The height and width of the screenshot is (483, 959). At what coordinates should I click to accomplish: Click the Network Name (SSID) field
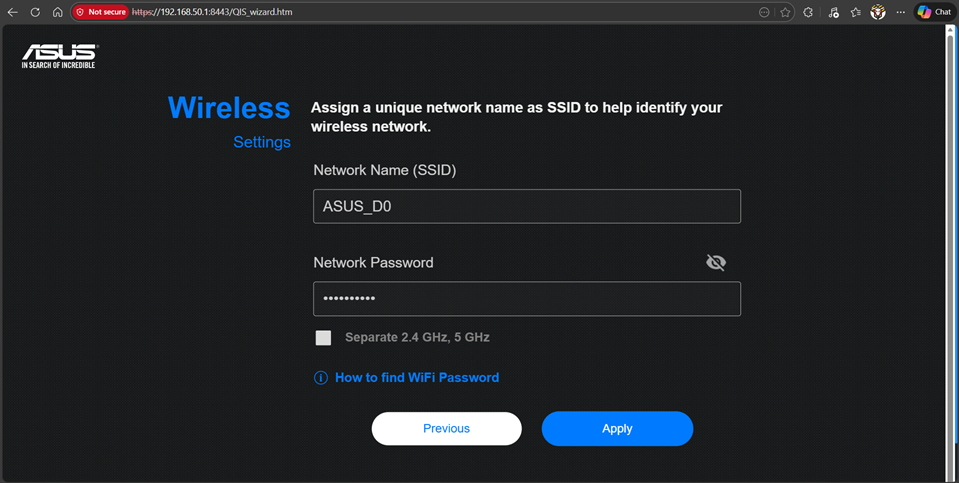pyautogui.click(x=526, y=206)
